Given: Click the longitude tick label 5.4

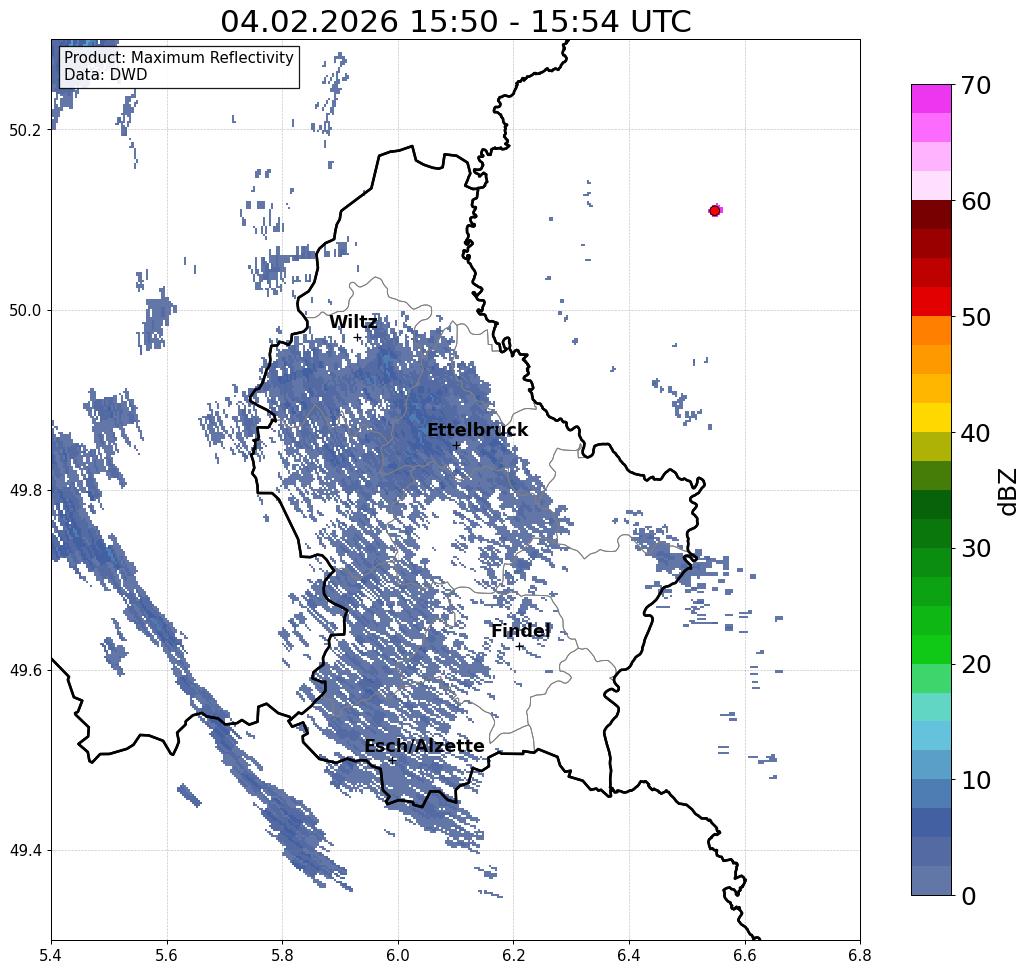Looking at the screenshot, I should coord(51,955).
